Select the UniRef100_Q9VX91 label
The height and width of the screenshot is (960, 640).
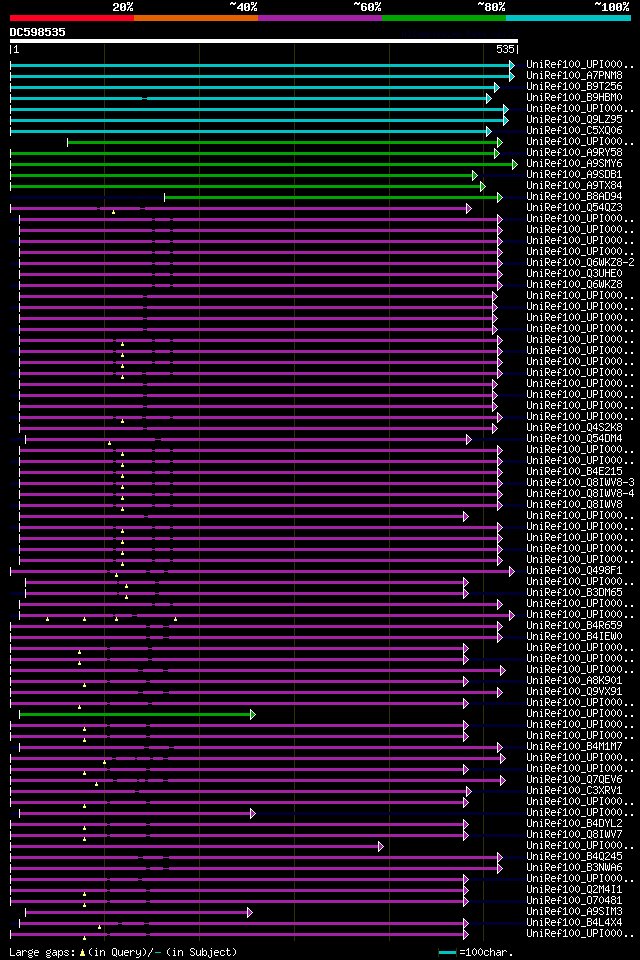(574, 691)
